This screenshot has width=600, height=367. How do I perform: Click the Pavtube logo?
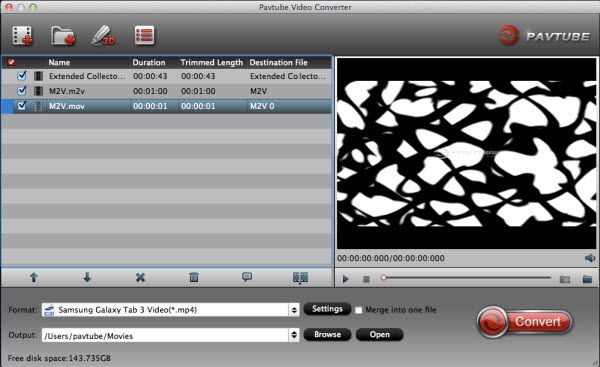(x=544, y=36)
